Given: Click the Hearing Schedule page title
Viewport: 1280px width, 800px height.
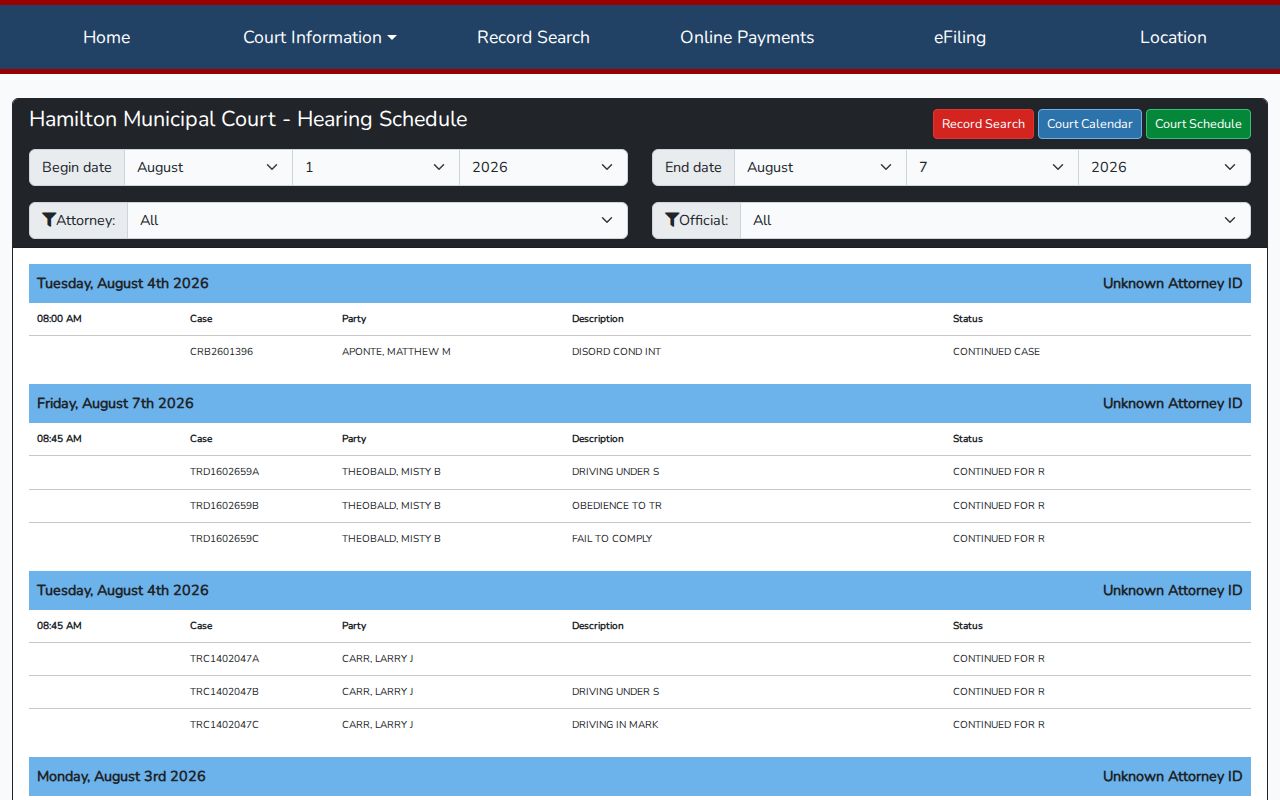Looking at the screenshot, I should (248, 119).
